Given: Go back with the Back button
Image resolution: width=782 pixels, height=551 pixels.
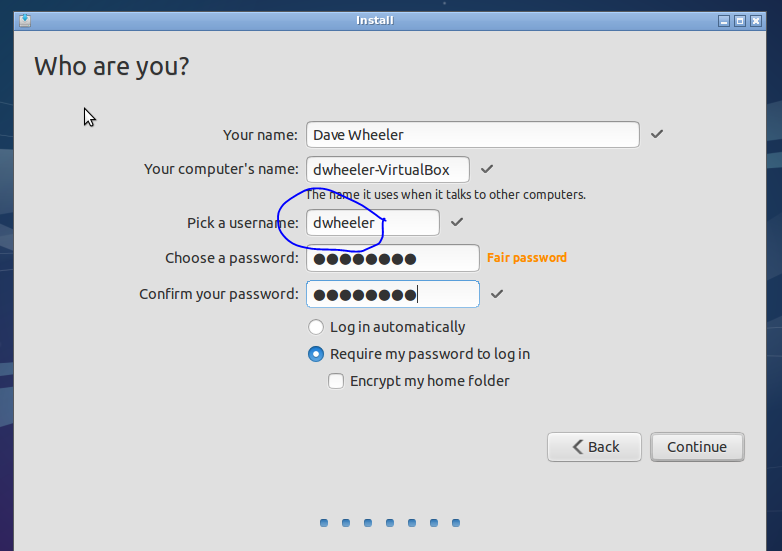Looking at the screenshot, I should (594, 447).
